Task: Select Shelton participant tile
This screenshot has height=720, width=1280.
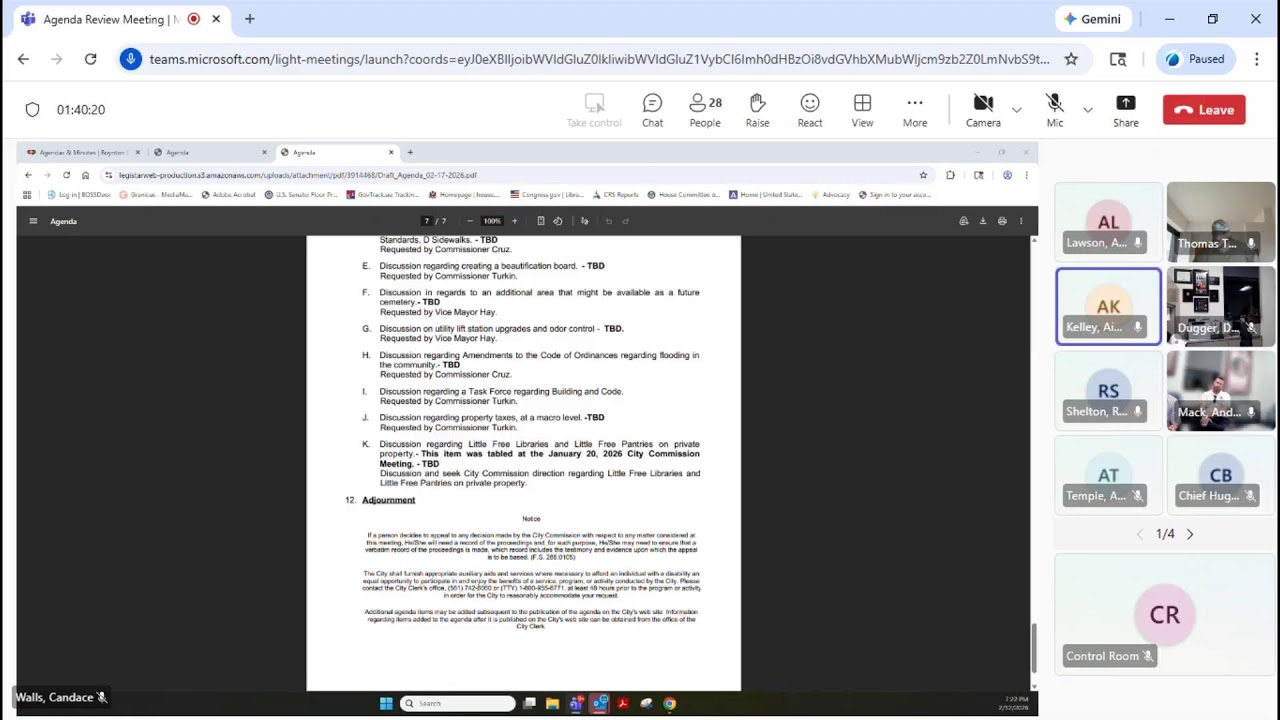Action: pos(1108,391)
